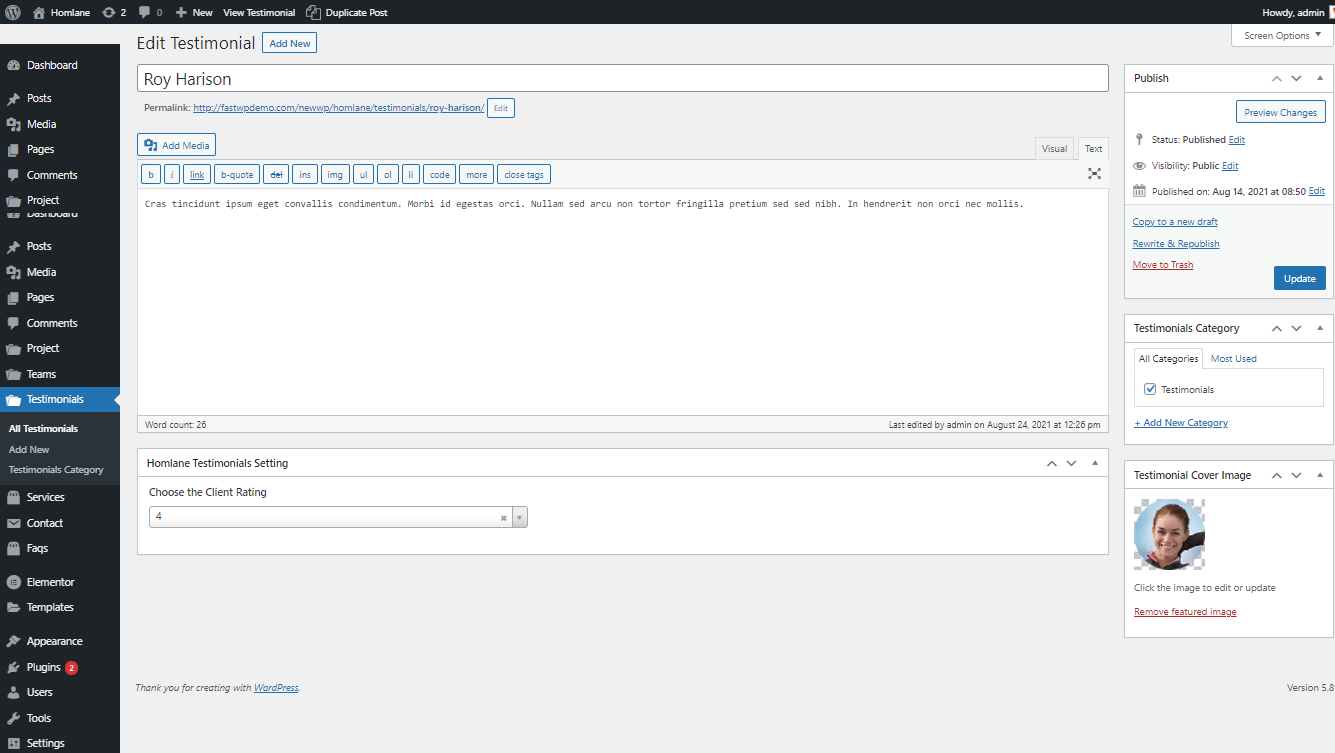Viewport: 1335px width, 753px height.
Task: Switch to the Most Used categories tab
Action: (1233, 358)
